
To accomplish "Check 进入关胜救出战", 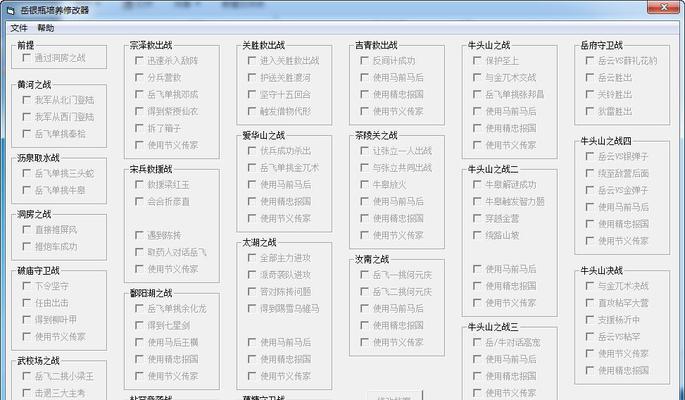I will click(x=252, y=61).
